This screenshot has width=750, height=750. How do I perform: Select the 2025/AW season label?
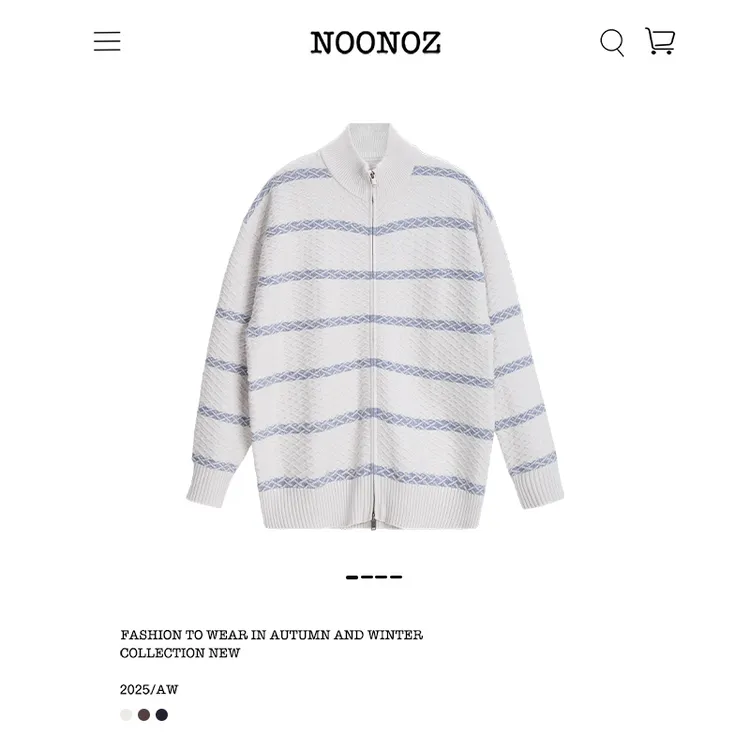149,690
